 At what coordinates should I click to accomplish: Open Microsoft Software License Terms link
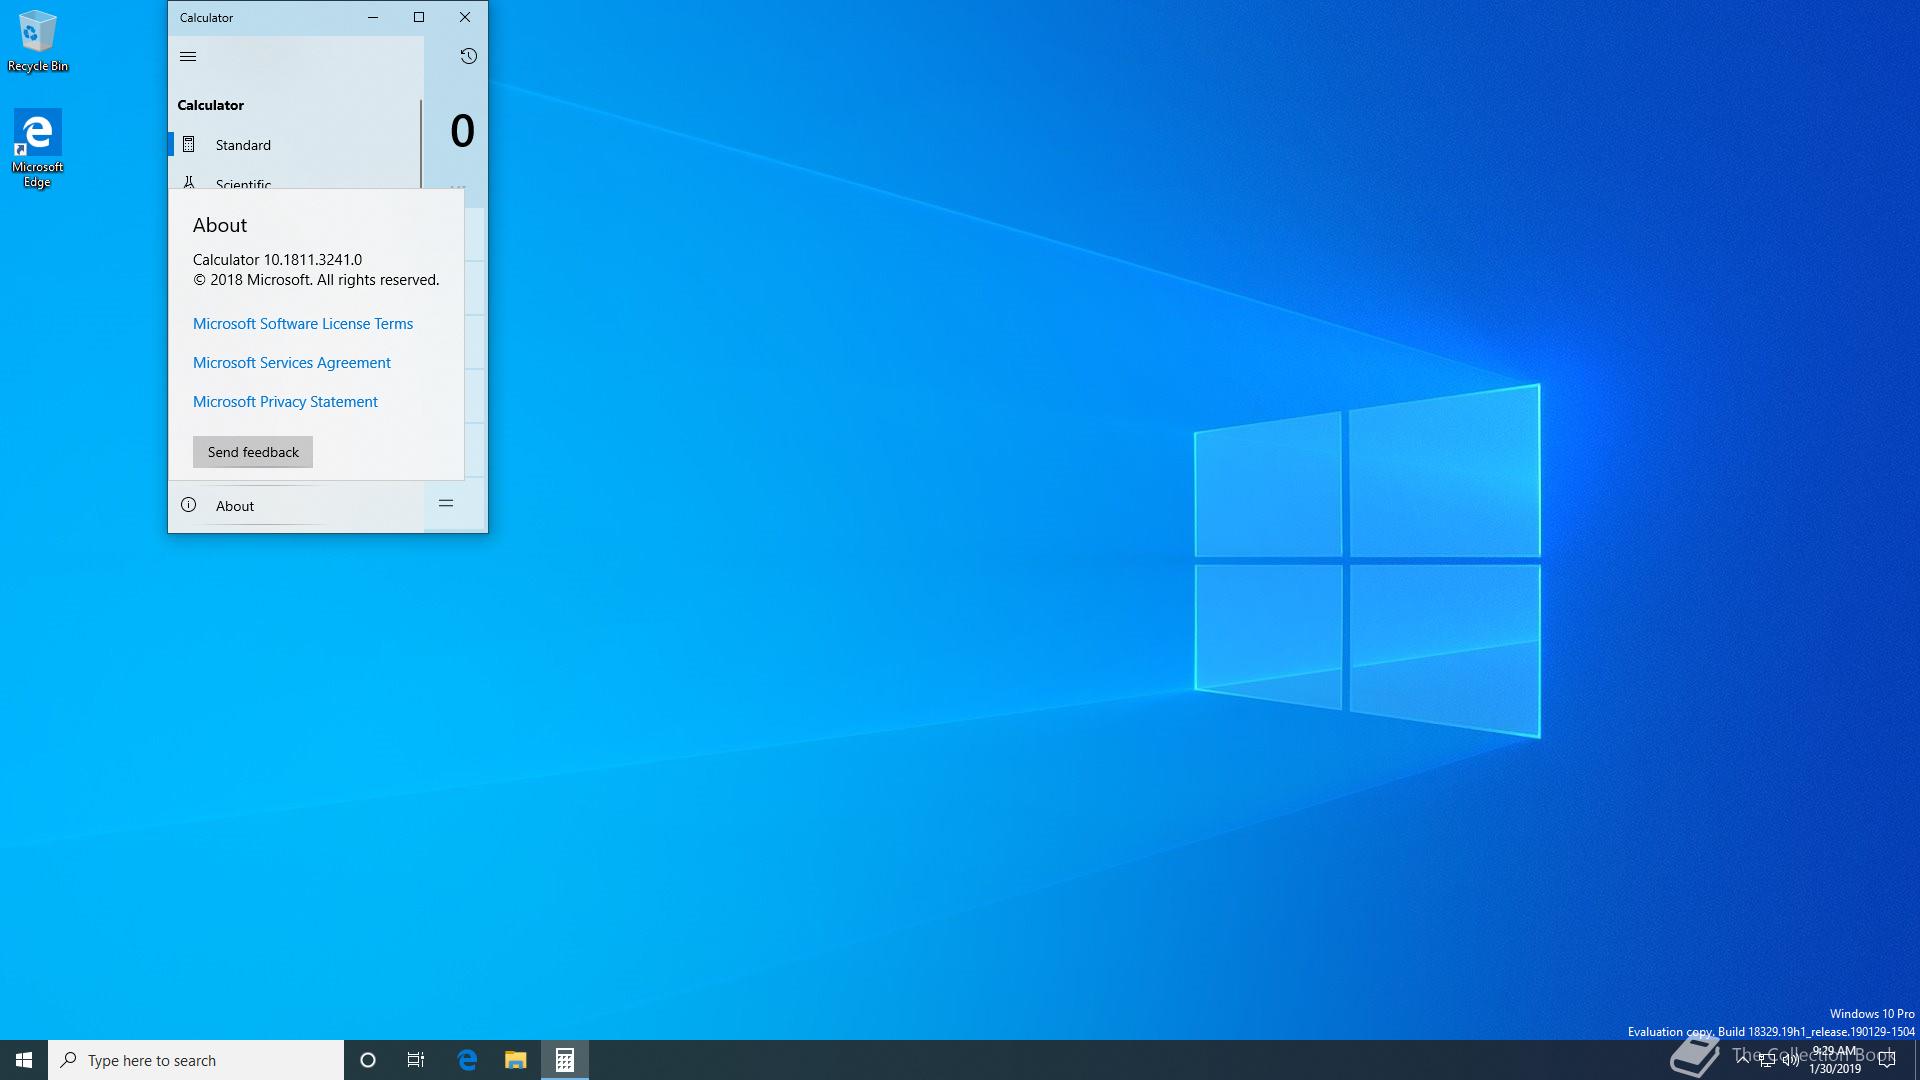(x=303, y=324)
